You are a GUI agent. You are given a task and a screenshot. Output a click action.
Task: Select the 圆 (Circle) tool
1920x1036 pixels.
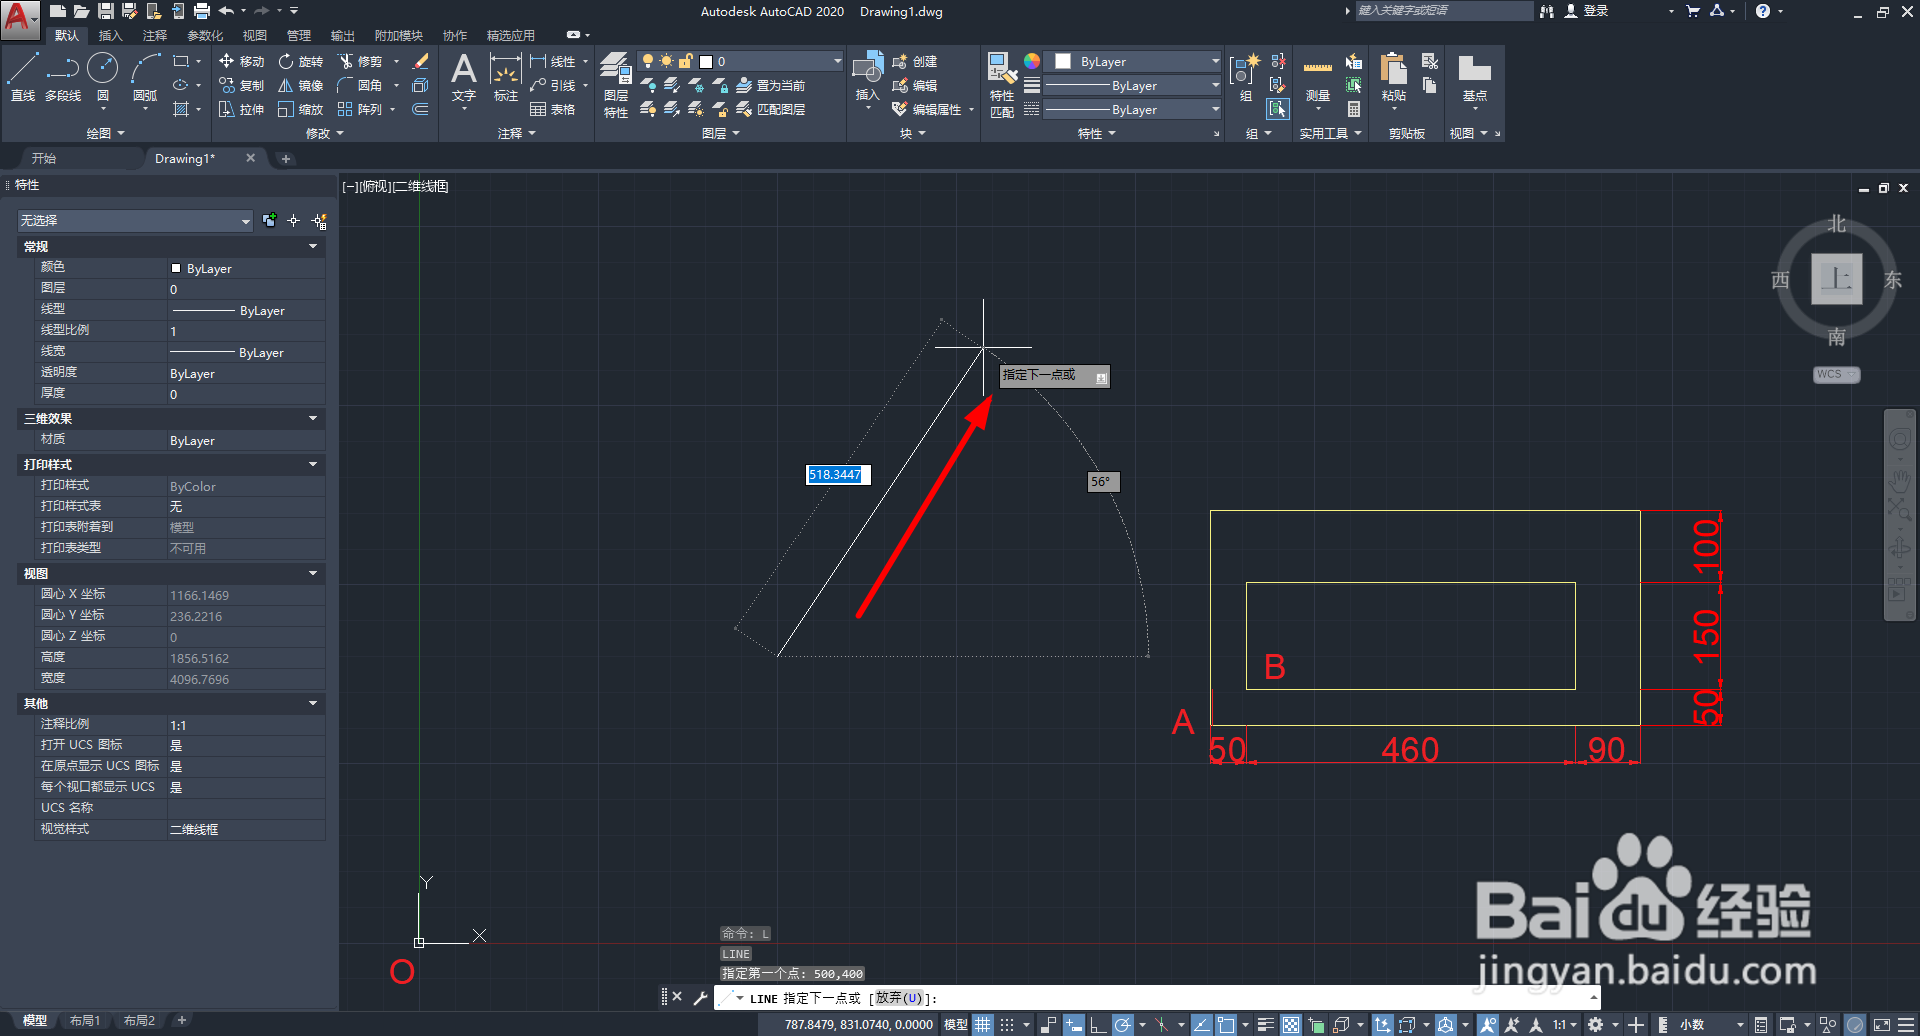pyautogui.click(x=103, y=78)
